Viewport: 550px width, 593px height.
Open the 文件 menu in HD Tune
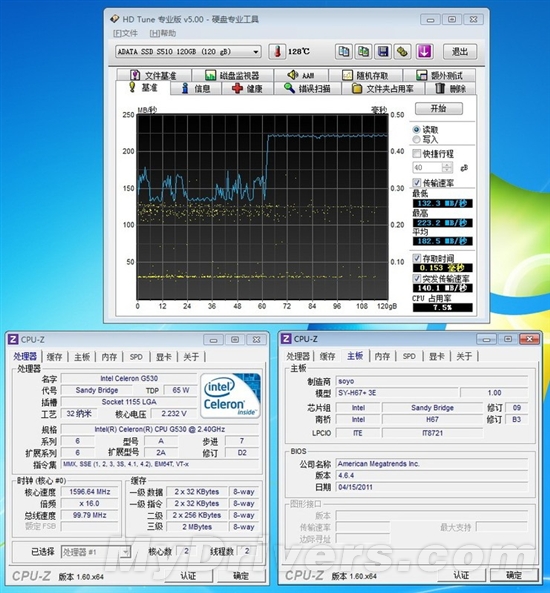point(126,33)
